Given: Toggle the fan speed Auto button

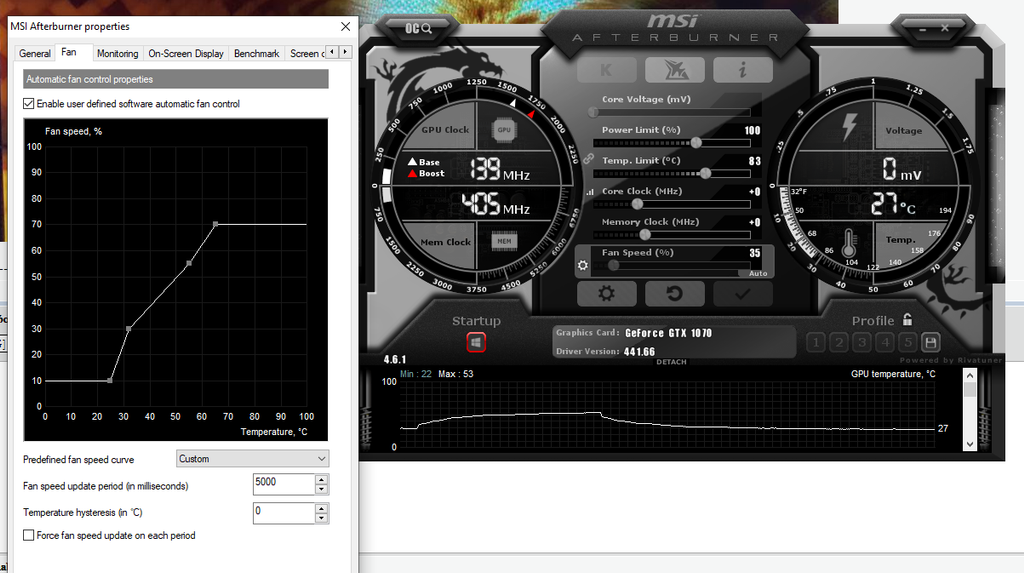Looking at the screenshot, I should pyautogui.click(x=757, y=273).
